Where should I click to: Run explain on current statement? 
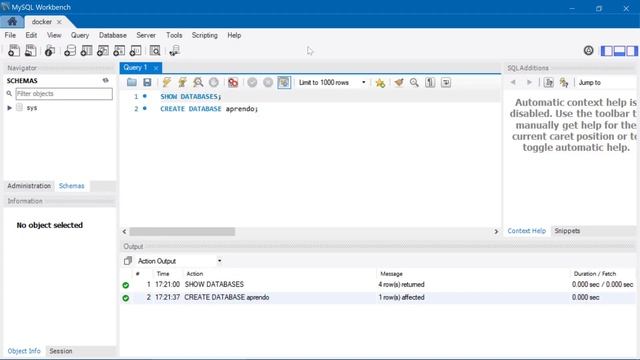(198, 82)
